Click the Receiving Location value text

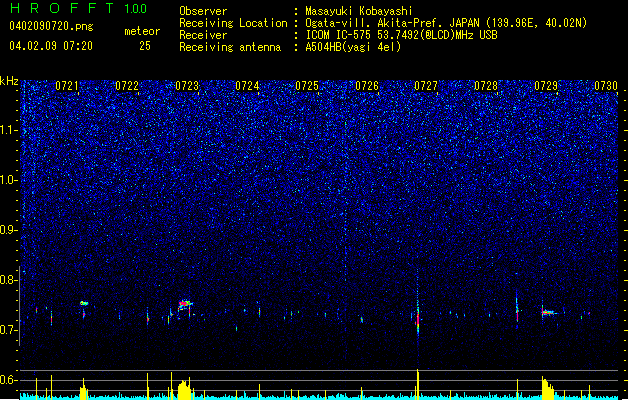(x=446, y=23)
